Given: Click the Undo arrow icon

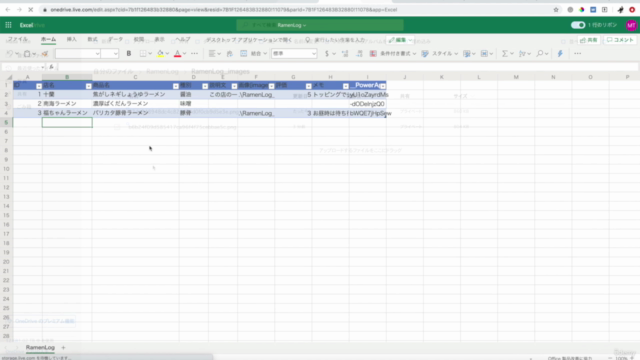Looking at the screenshot, I should 9,53.
